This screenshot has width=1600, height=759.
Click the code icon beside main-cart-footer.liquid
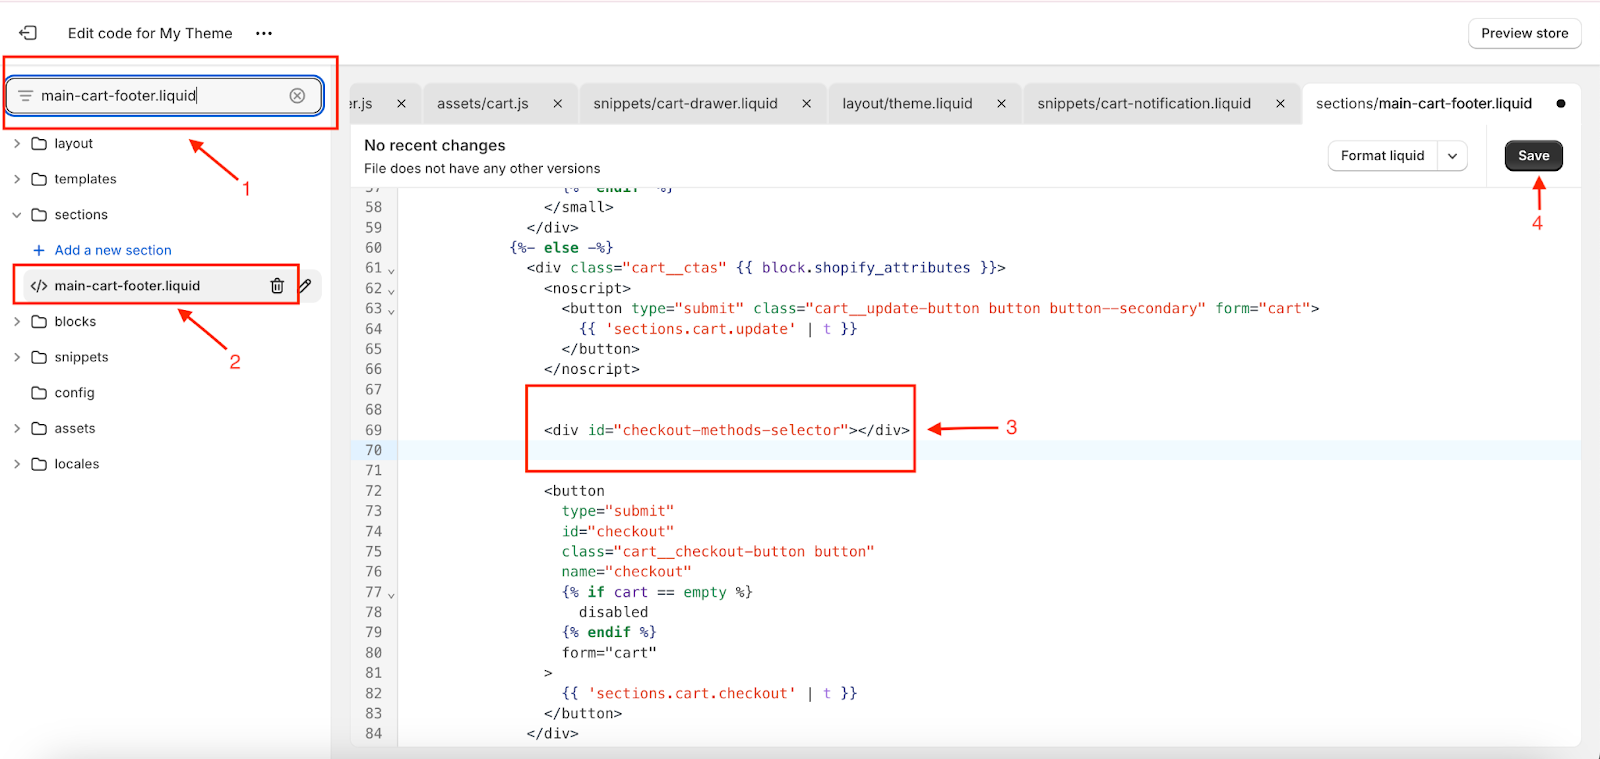tap(39, 286)
